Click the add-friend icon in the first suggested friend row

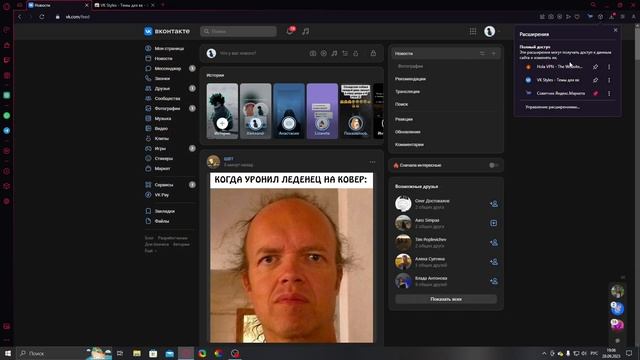pos(494,204)
